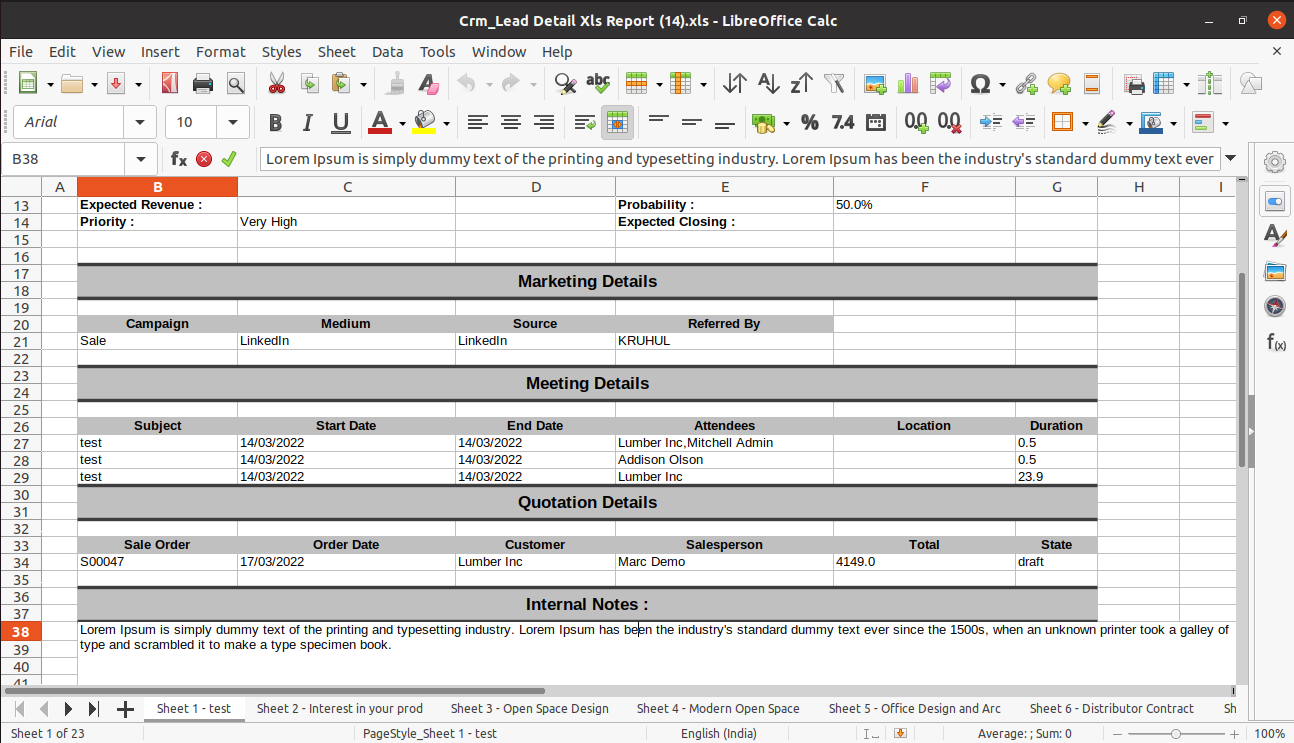
Task: Click the Print icon
Action: (203, 84)
